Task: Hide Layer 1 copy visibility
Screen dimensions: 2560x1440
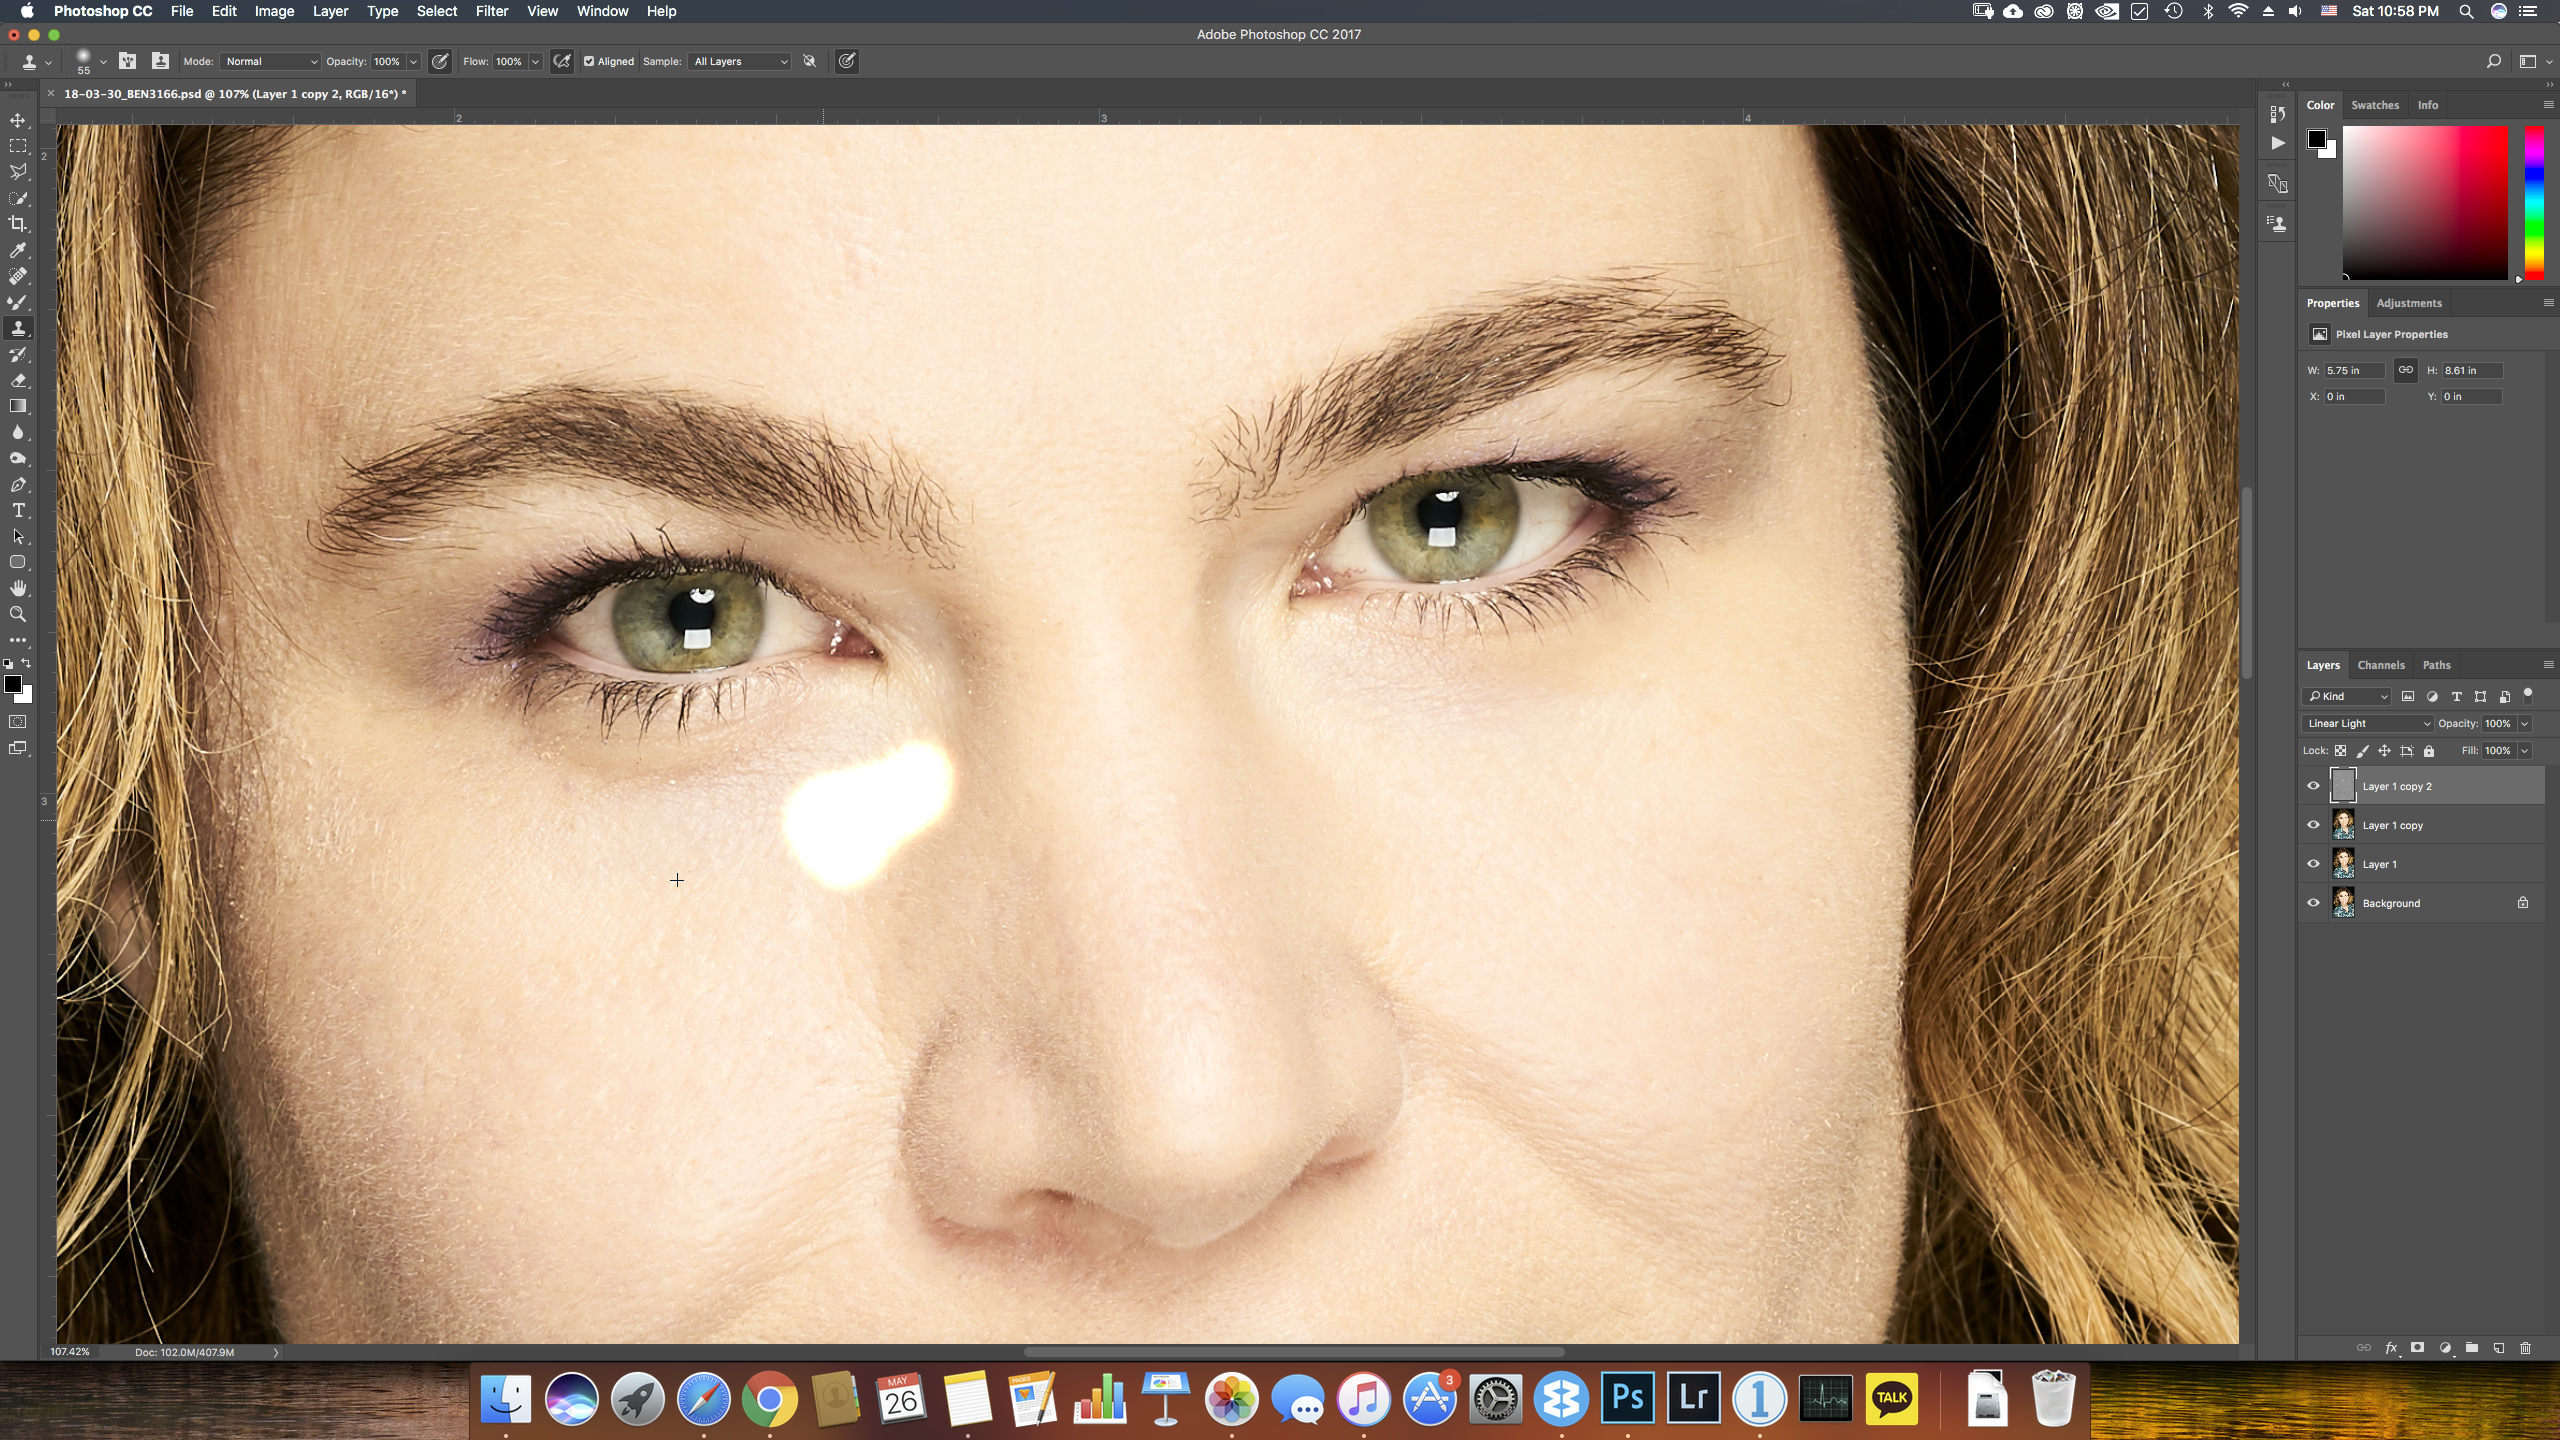Action: (x=2313, y=825)
